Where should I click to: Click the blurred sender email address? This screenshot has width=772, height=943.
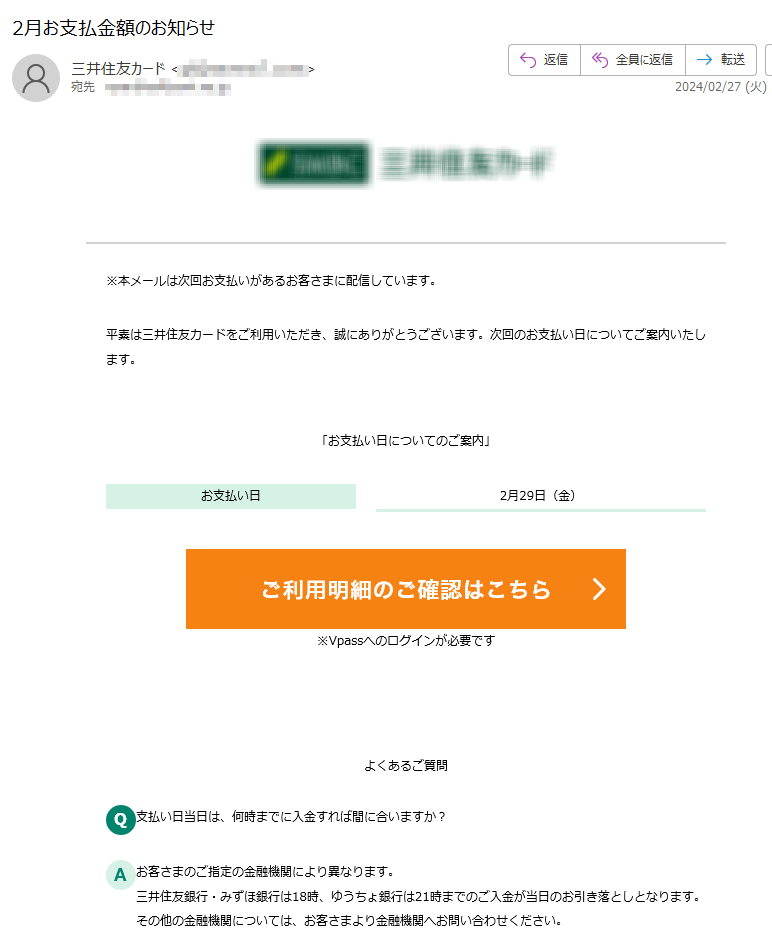click(245, 70)
